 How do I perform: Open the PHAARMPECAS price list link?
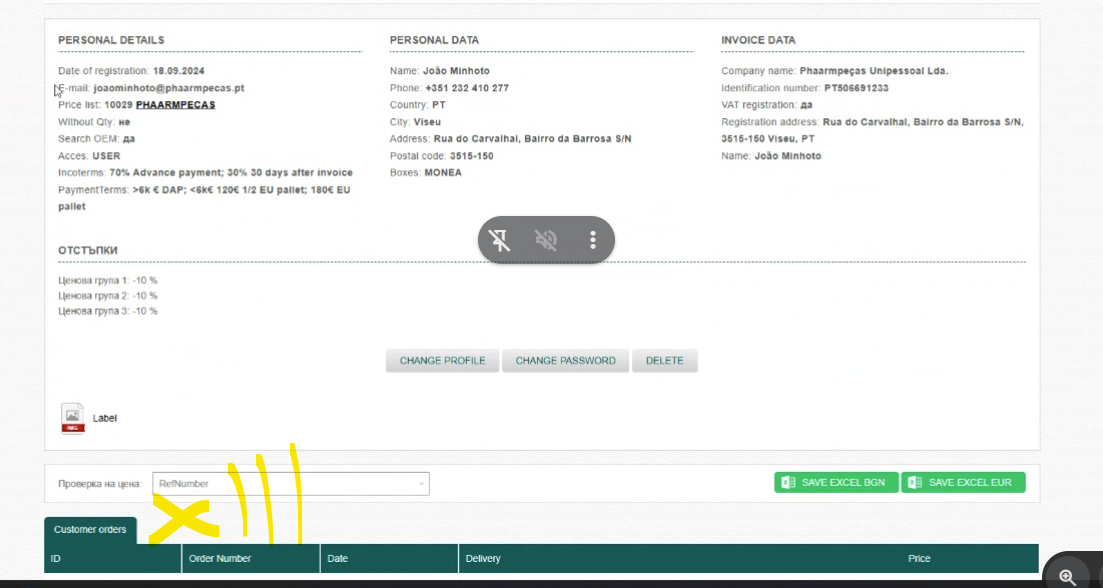(175, 105)
